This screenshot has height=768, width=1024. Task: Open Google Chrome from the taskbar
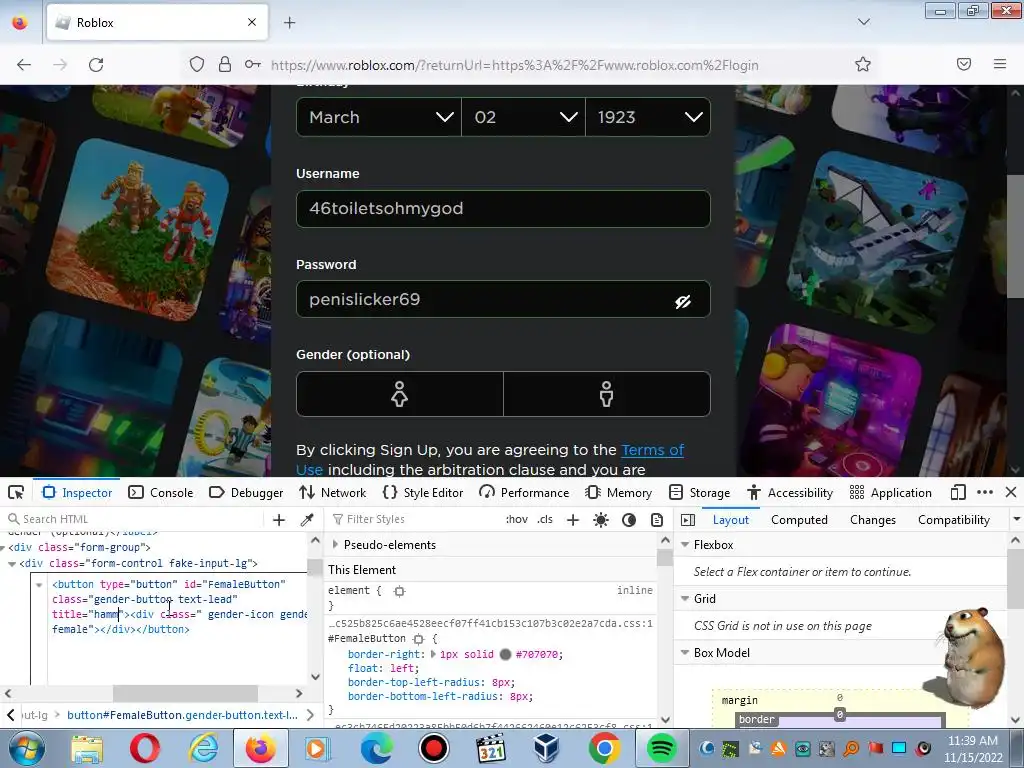pyautogui.click(x=604, y=748)
